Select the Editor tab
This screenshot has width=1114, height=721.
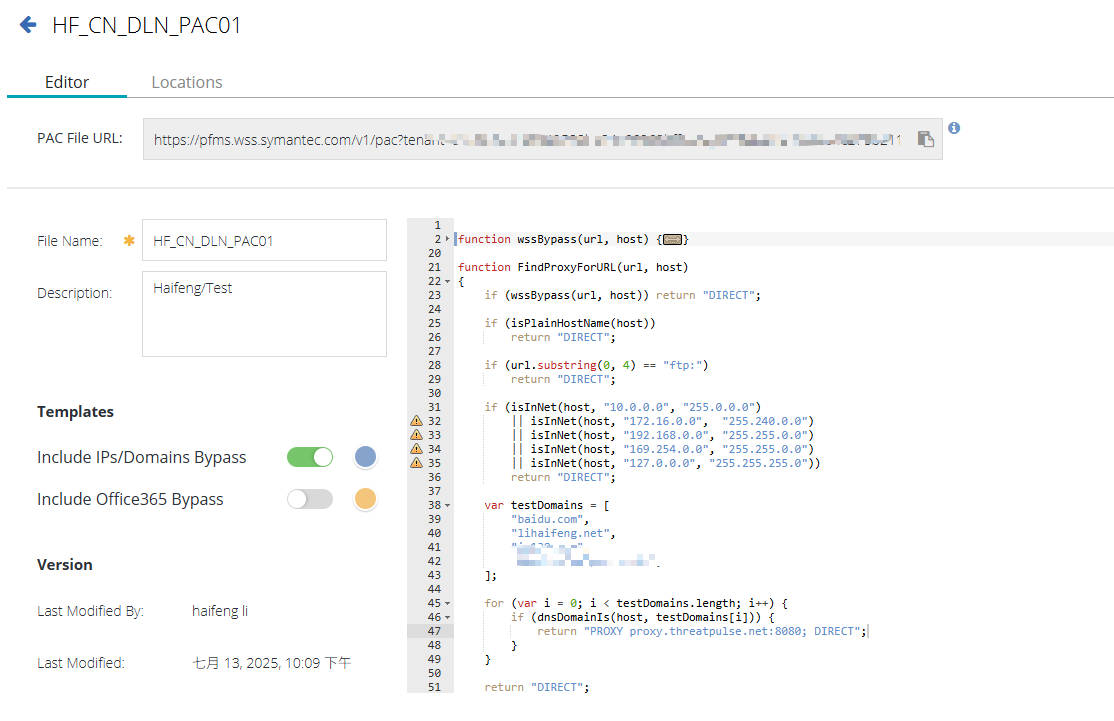pos(66,82)
